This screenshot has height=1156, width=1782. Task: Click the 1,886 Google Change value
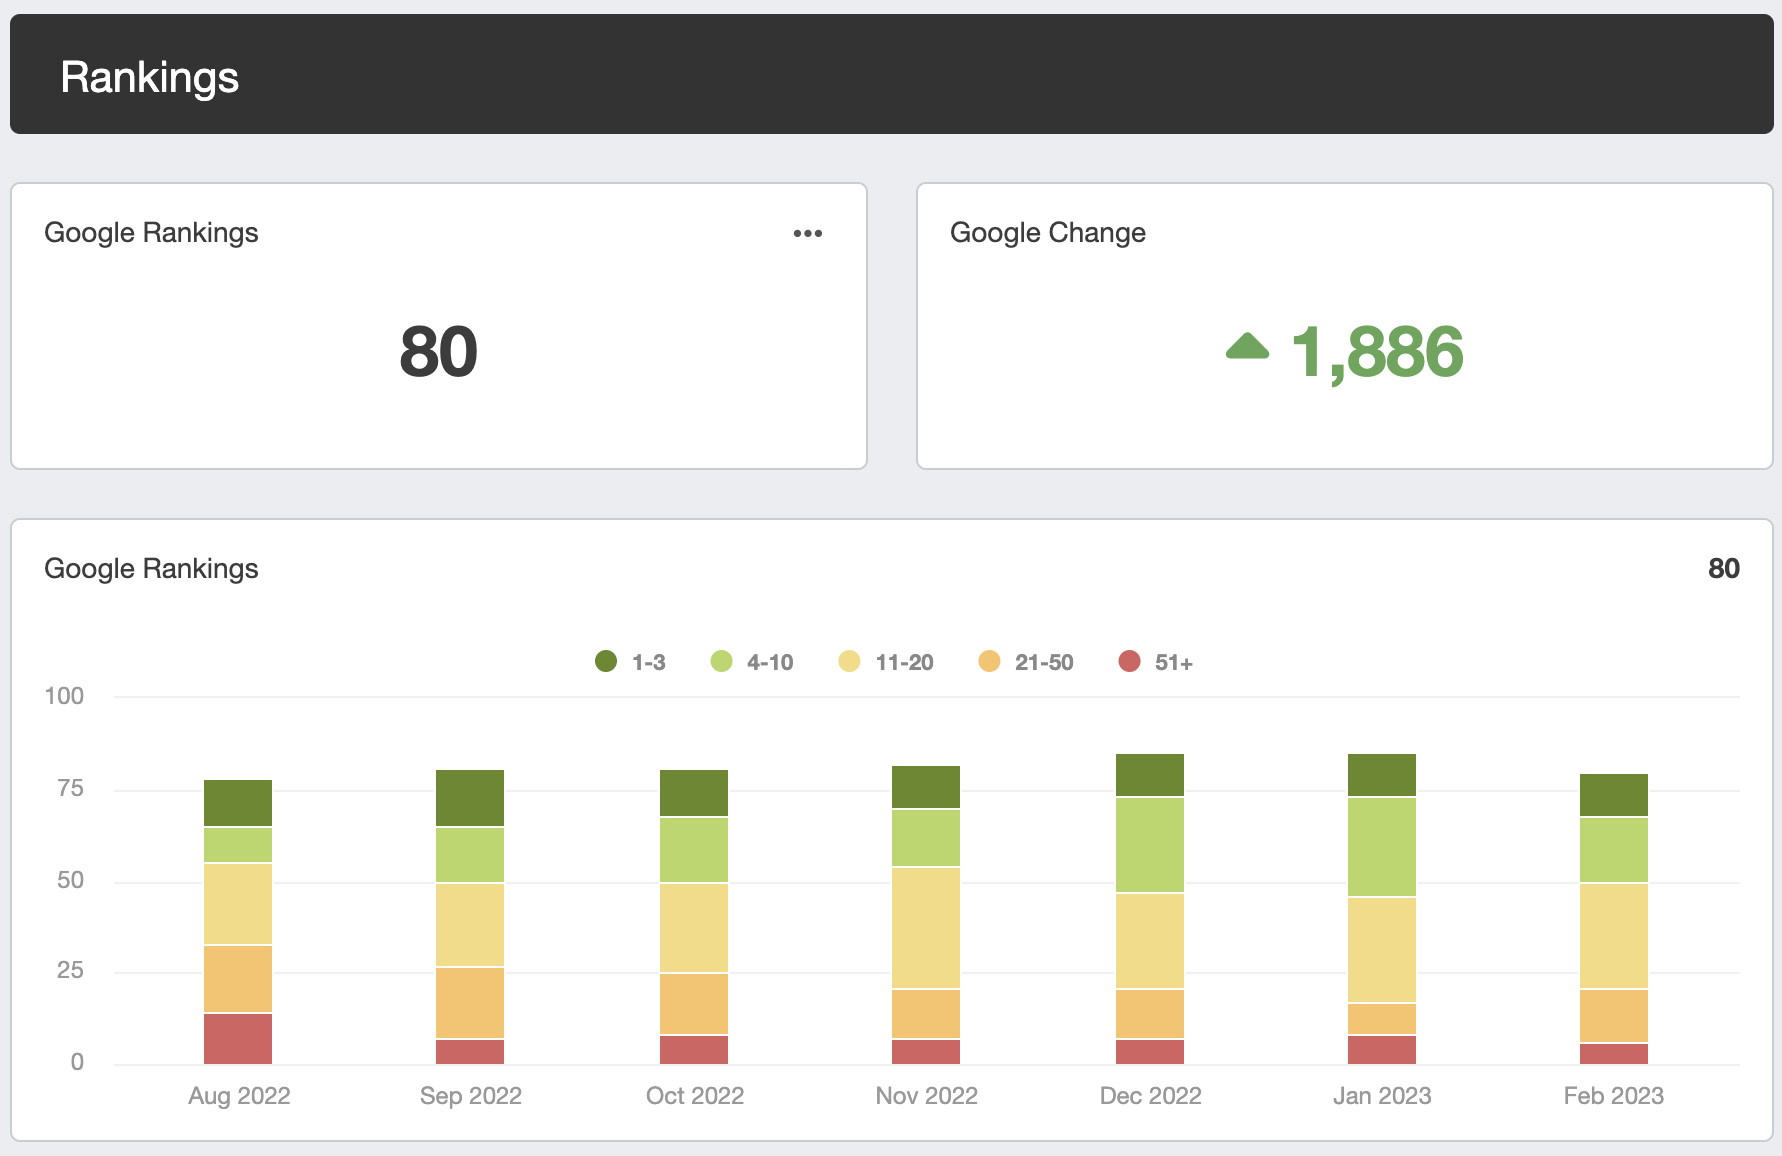[1377, 352]
